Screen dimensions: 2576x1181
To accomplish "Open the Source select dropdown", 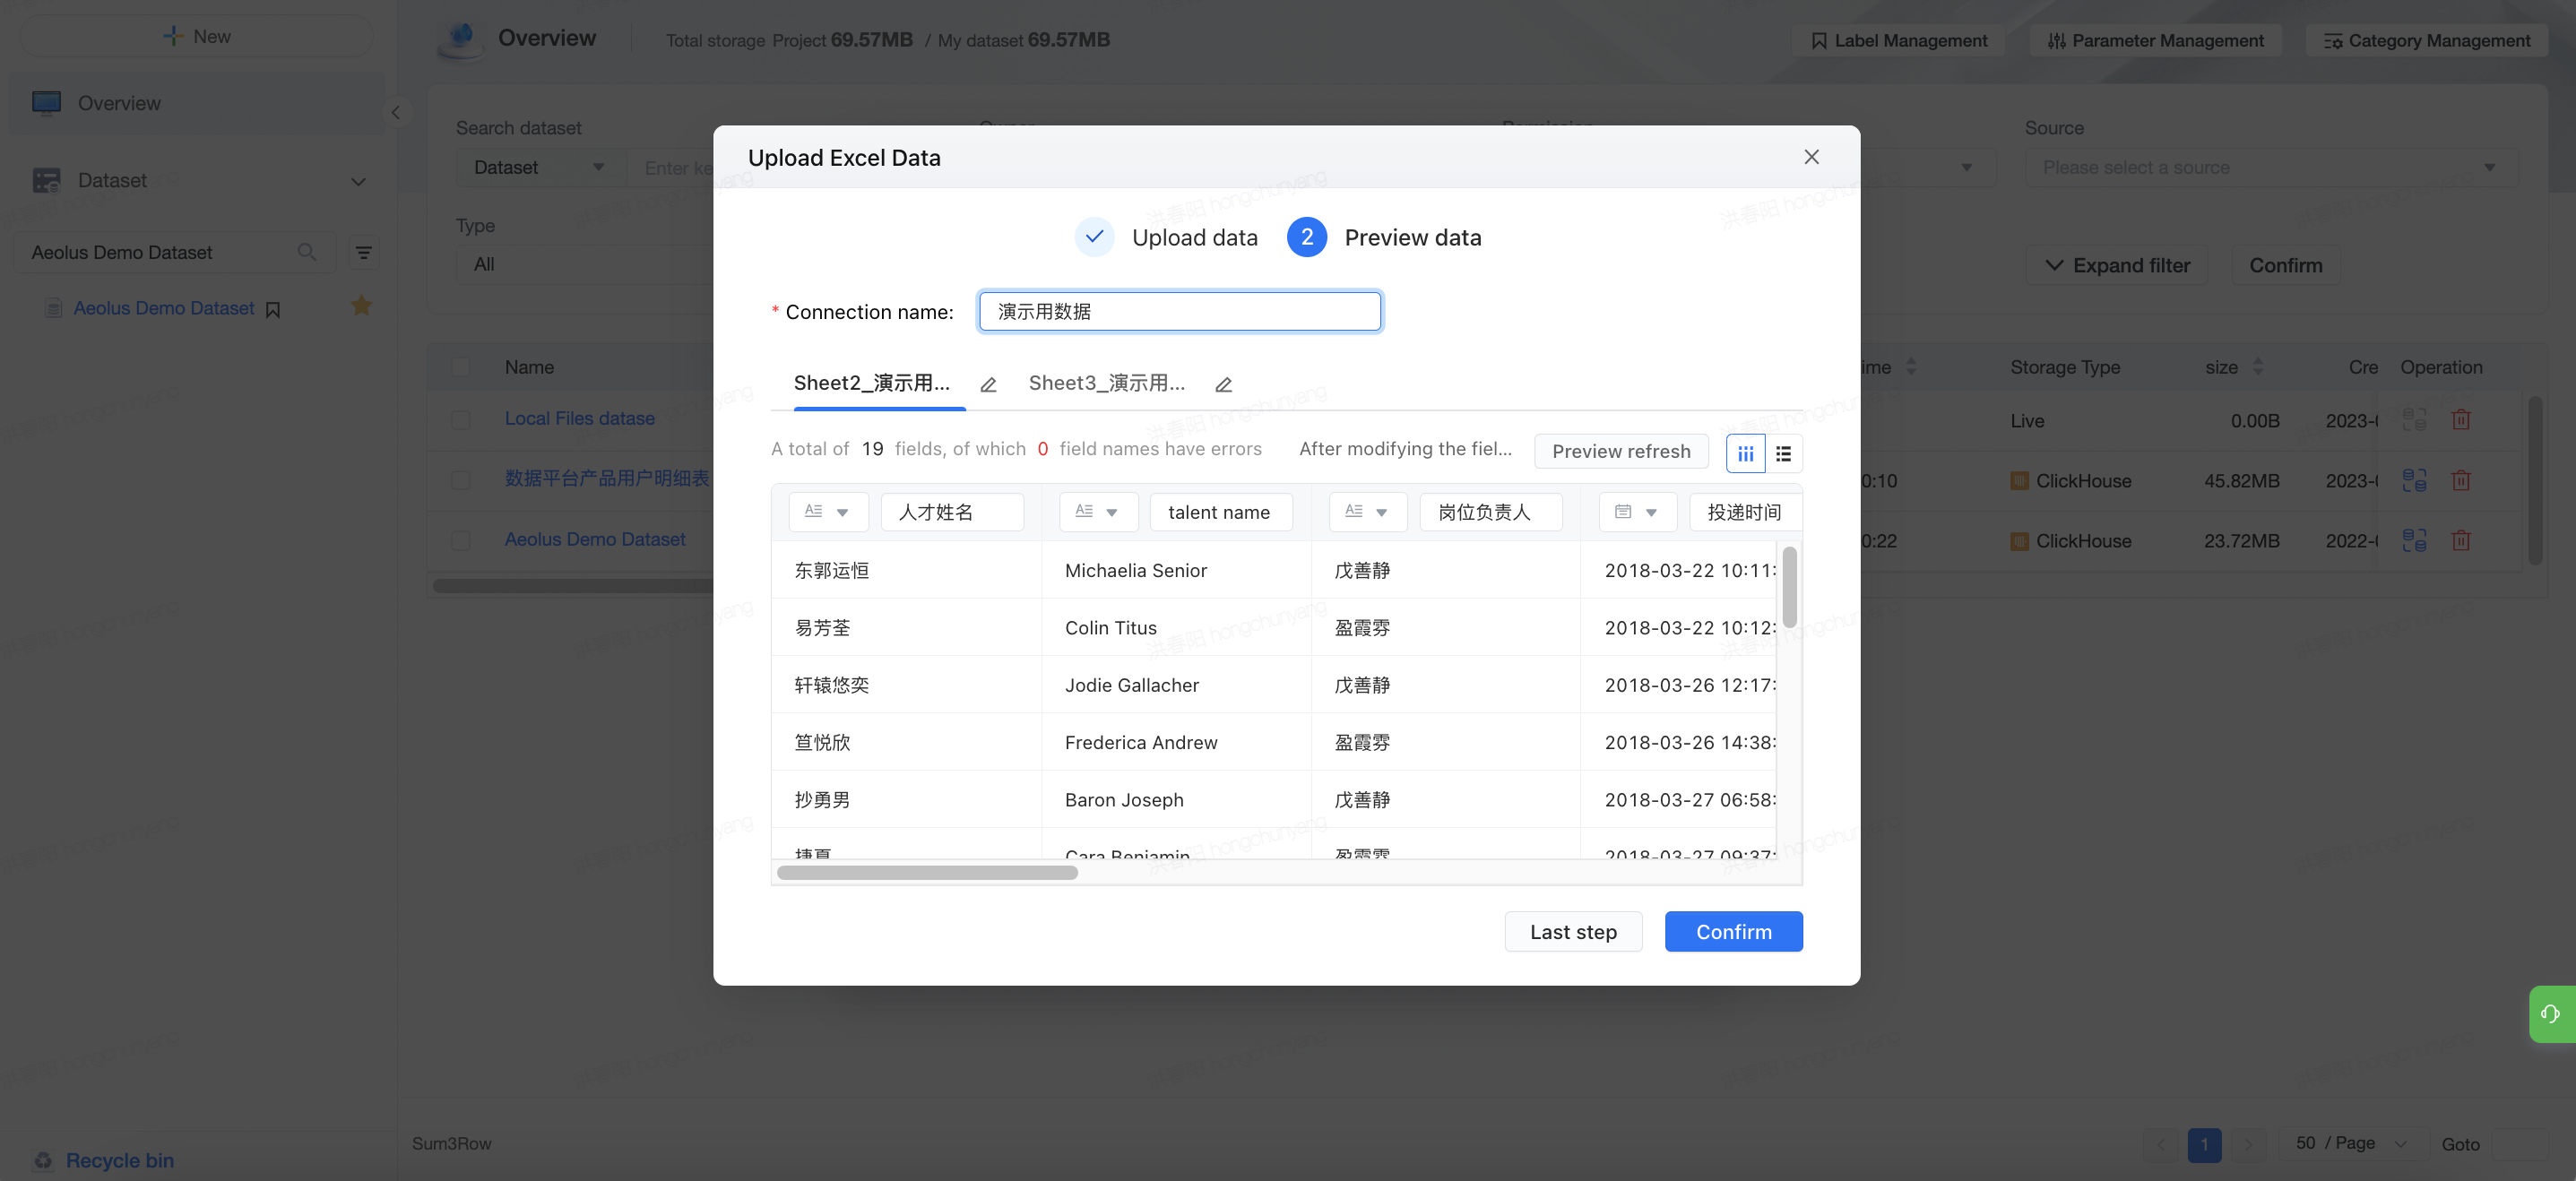I will click(x=2270, y=167).
